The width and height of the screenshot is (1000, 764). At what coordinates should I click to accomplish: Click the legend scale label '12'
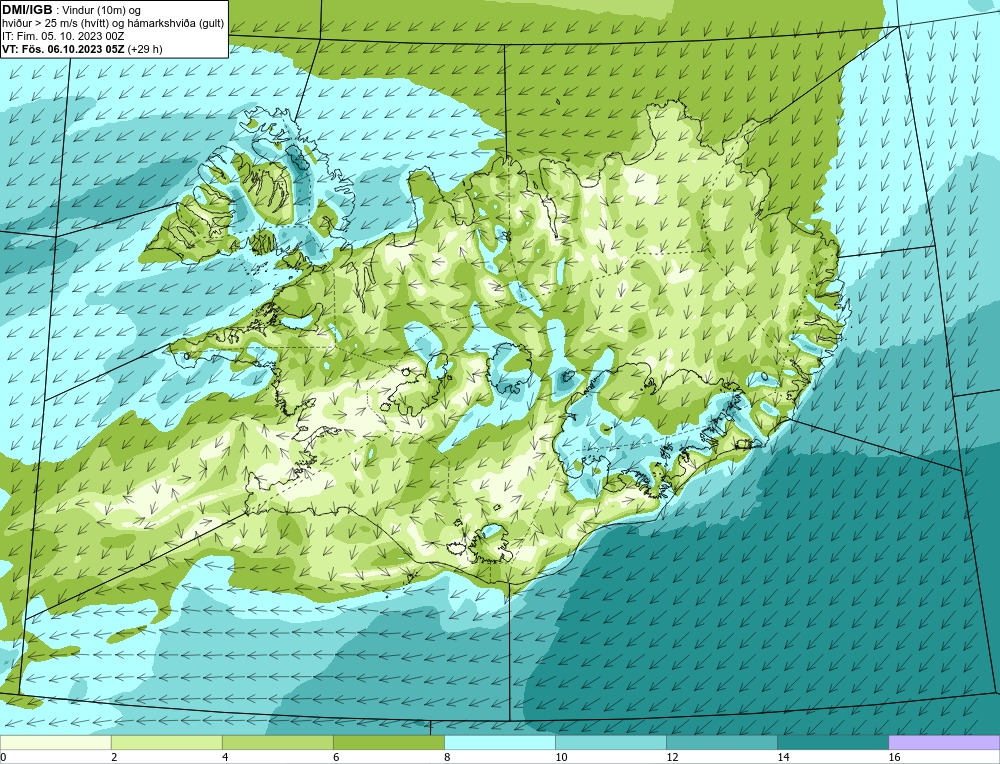point(672,757)
